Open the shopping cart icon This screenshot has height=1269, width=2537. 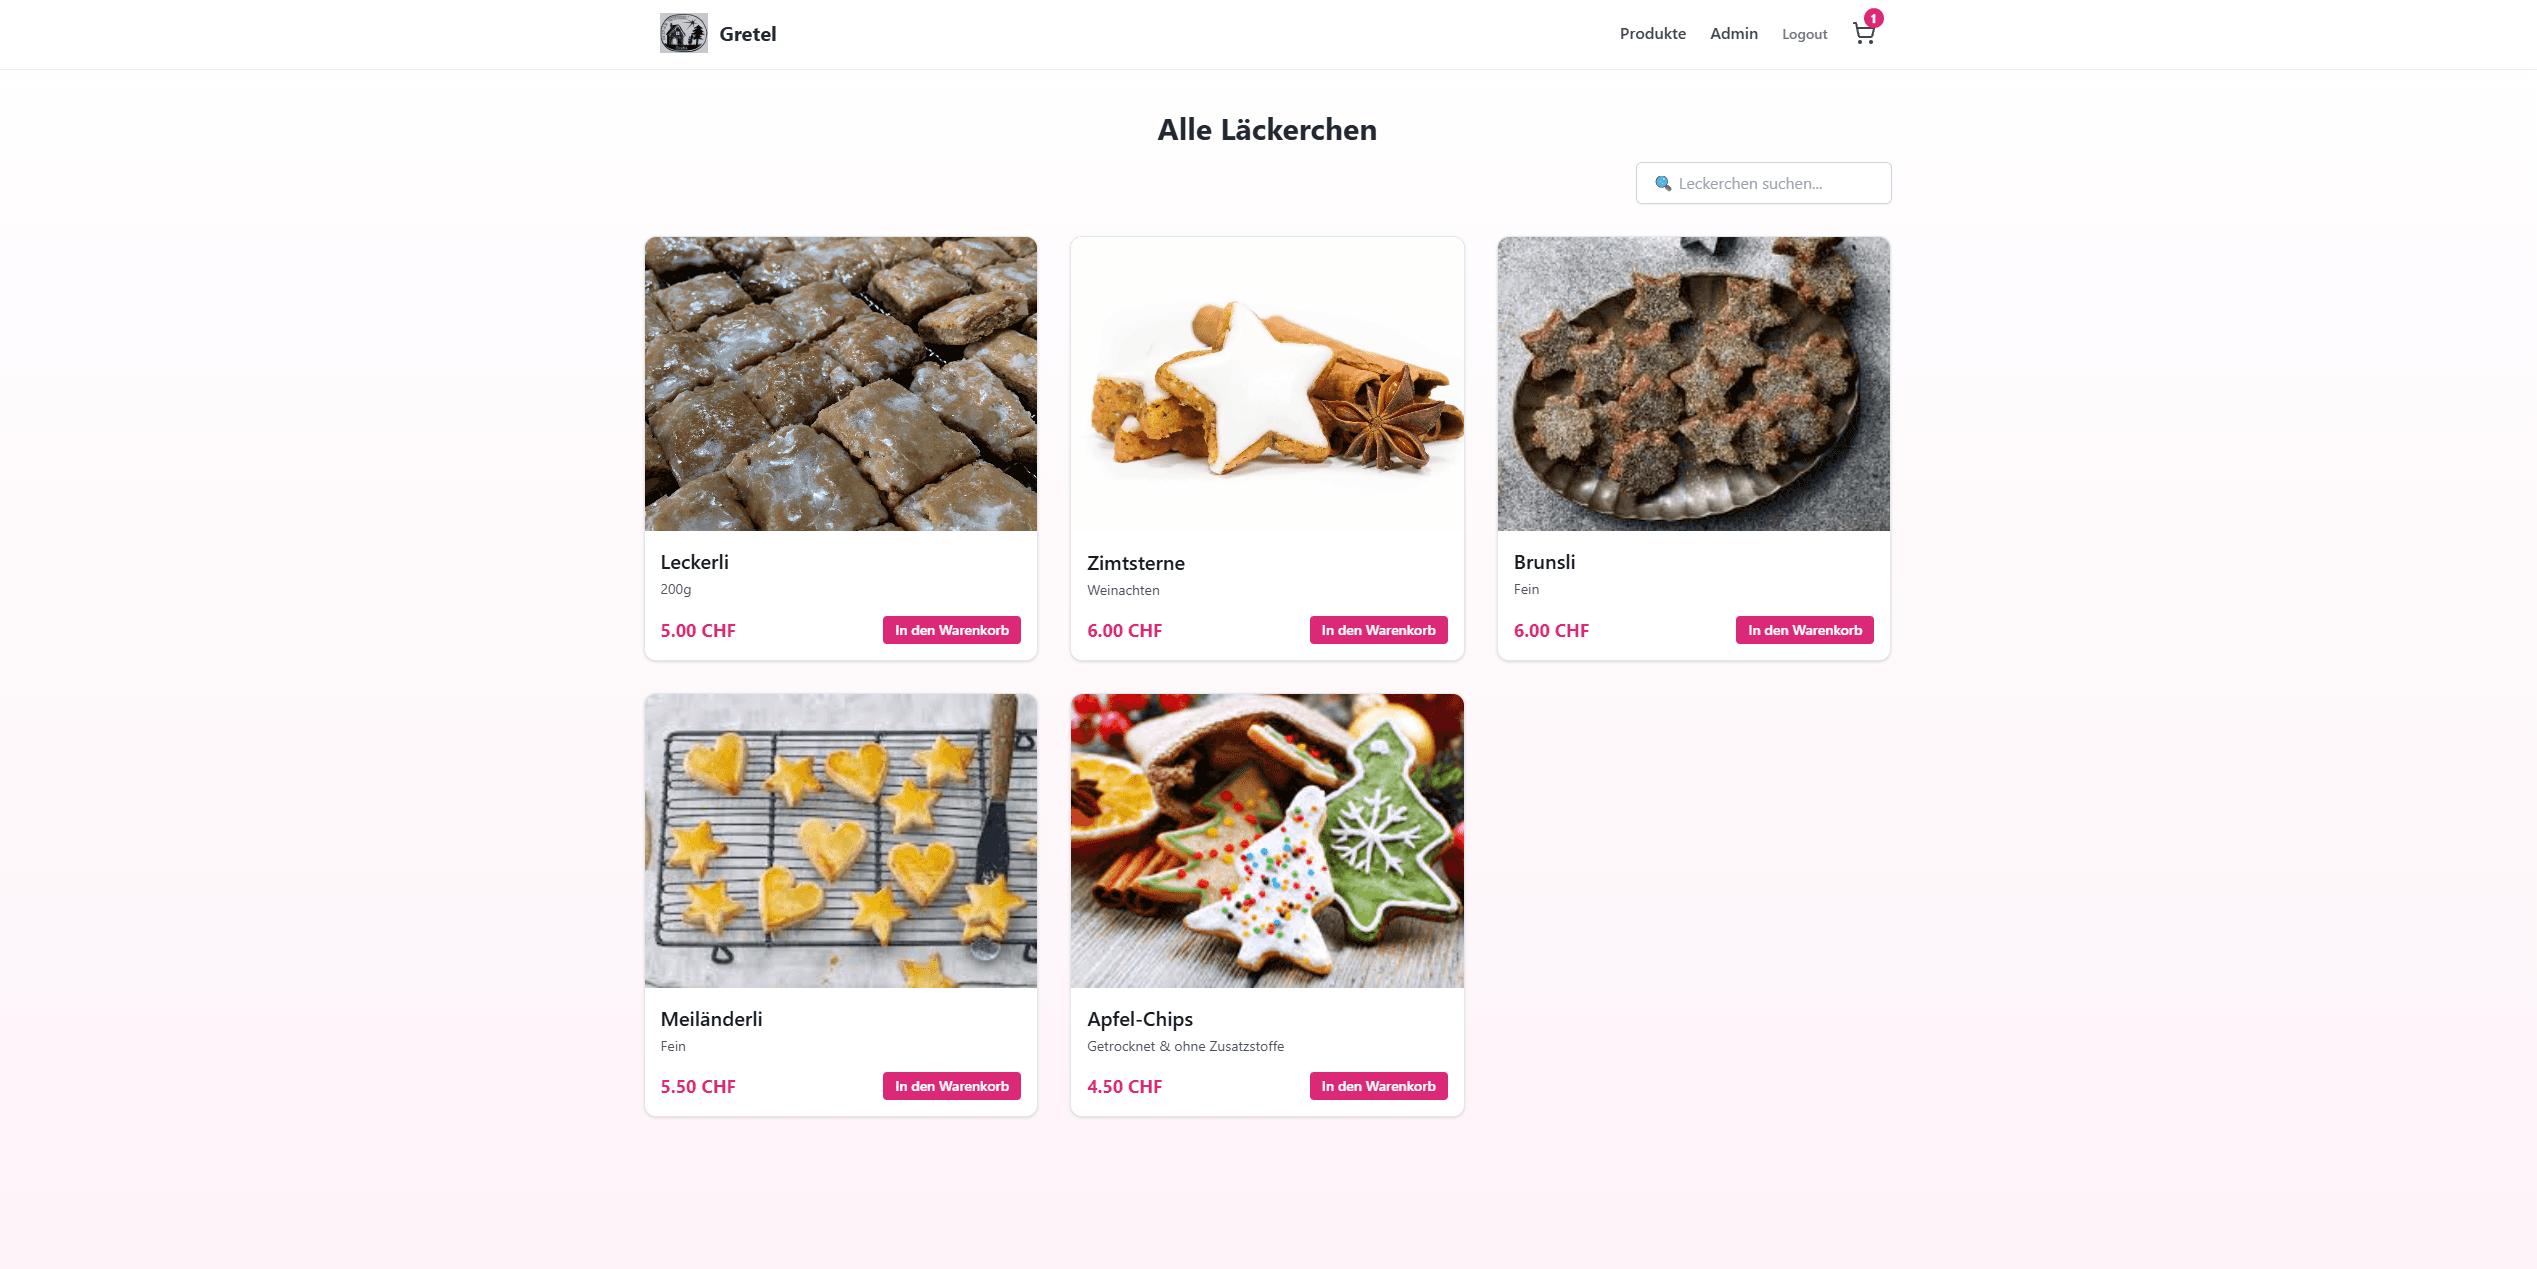tap(1863, 34)
